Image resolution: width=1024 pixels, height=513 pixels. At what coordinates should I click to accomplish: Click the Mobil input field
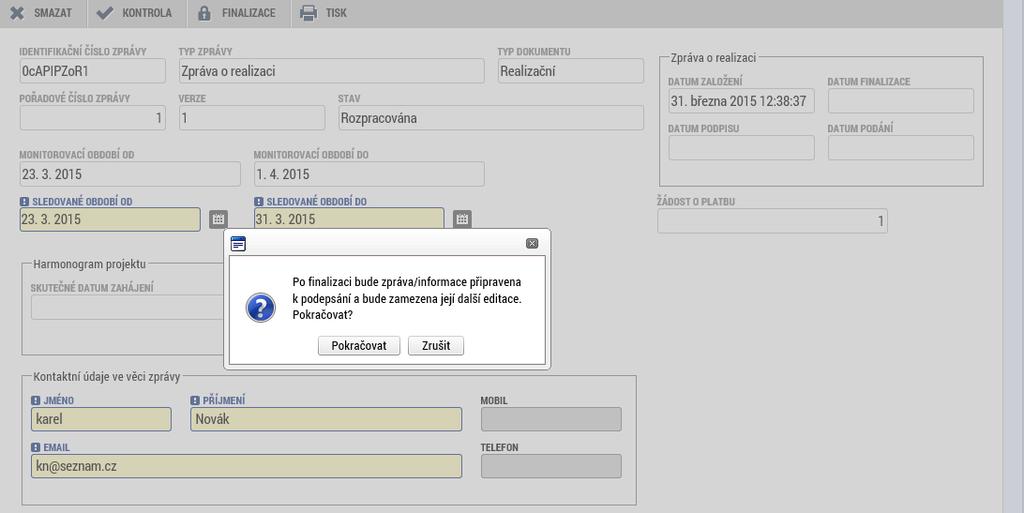click(x=551, y=419)
